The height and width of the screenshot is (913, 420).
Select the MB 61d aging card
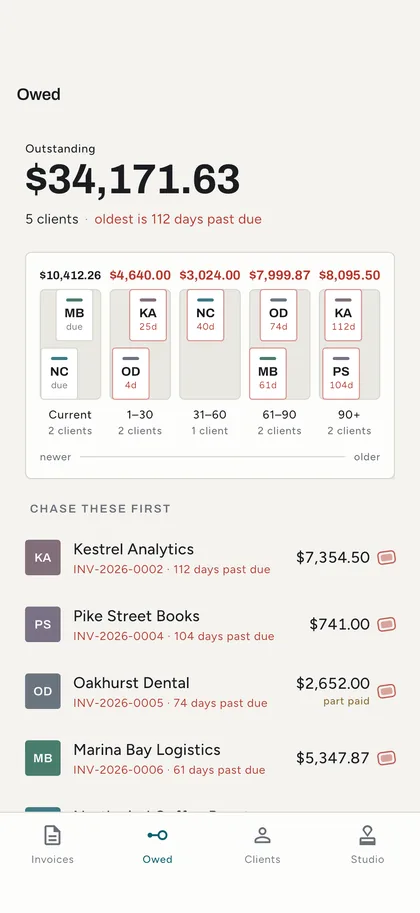(x=268, y=374)
